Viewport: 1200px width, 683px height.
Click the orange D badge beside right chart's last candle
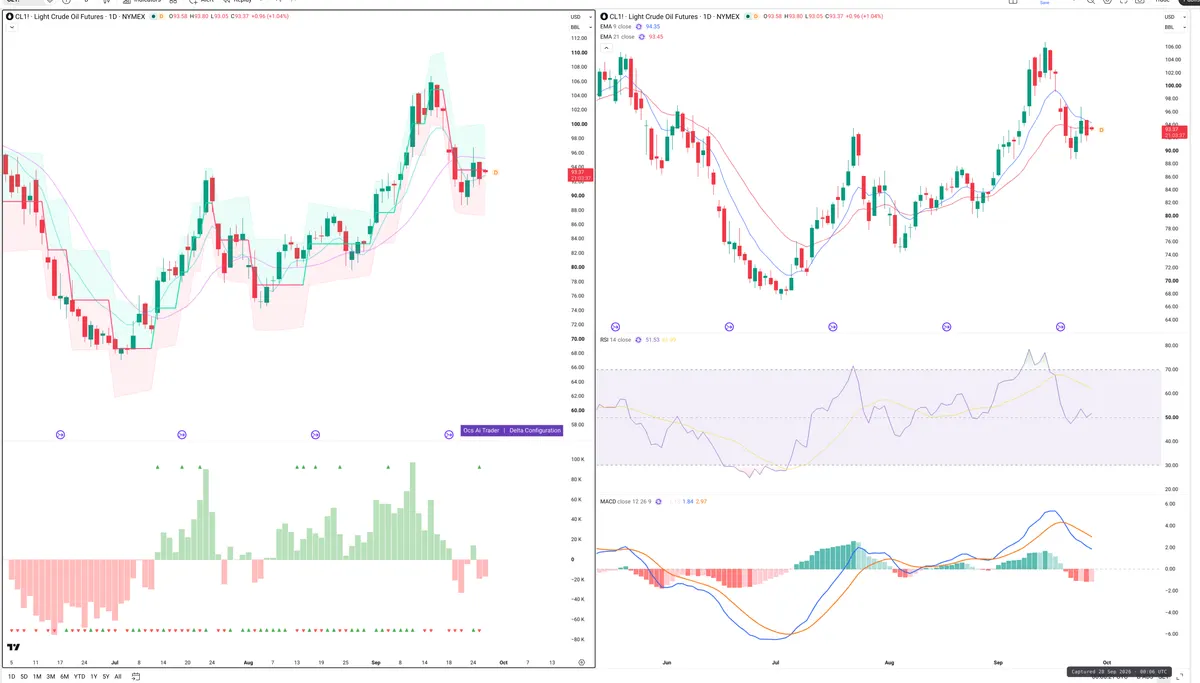click(1101, 129)
